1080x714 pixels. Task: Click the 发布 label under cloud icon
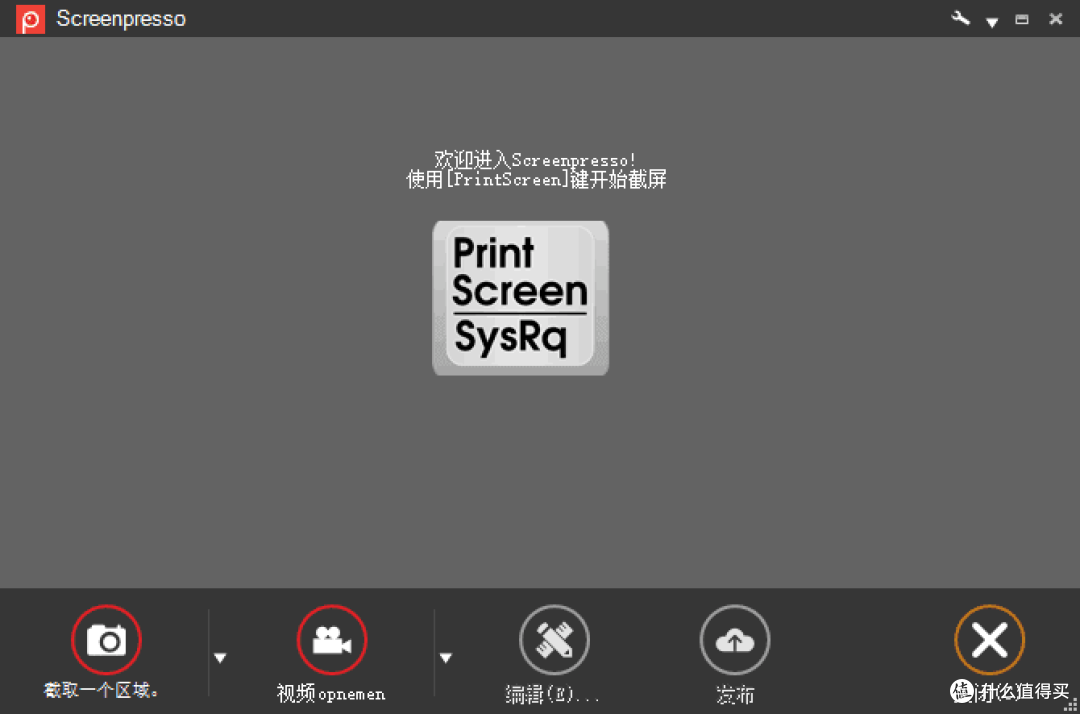pyautogui.click(x=735, y=694)
